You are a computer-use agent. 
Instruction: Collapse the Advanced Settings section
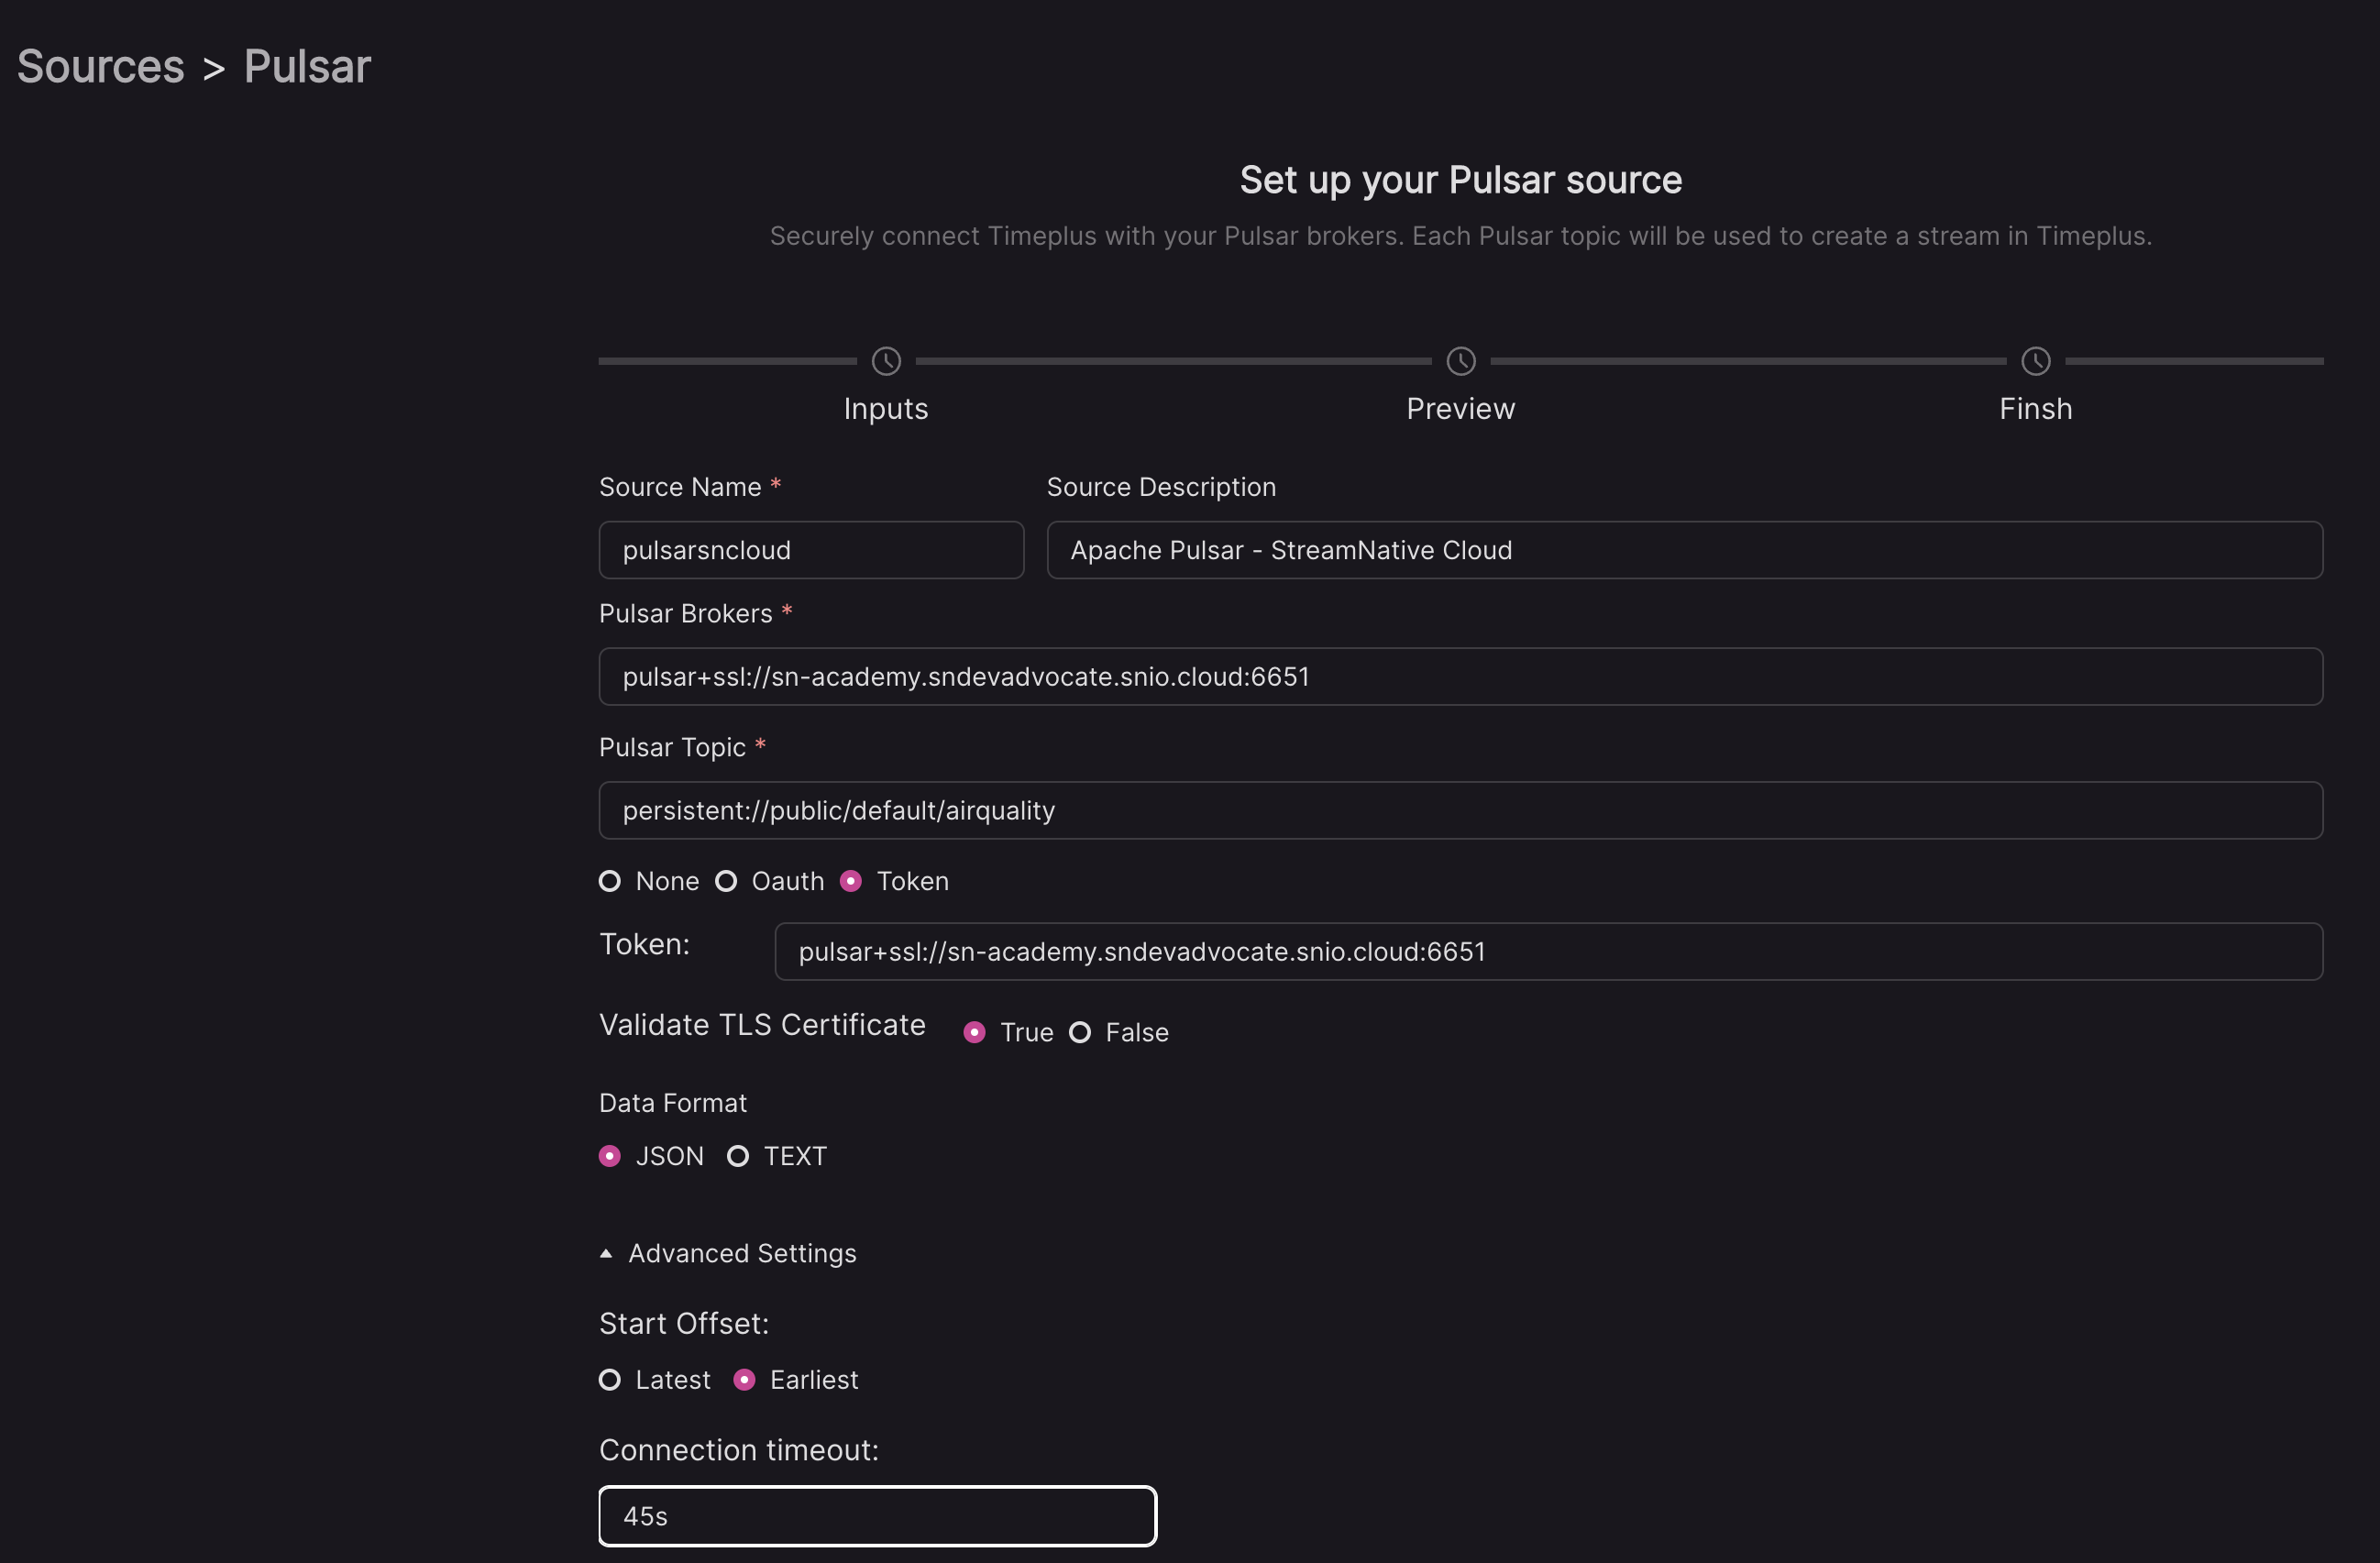click(728, 1253)
